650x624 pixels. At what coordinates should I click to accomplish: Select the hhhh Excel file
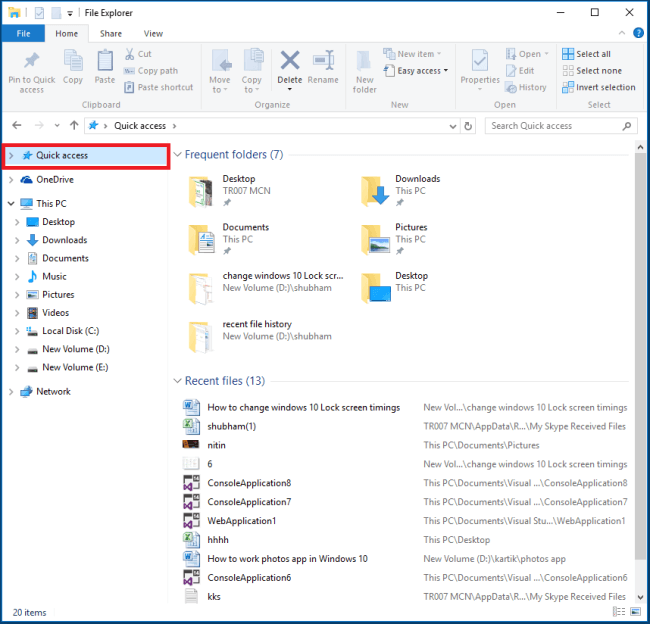218,540
